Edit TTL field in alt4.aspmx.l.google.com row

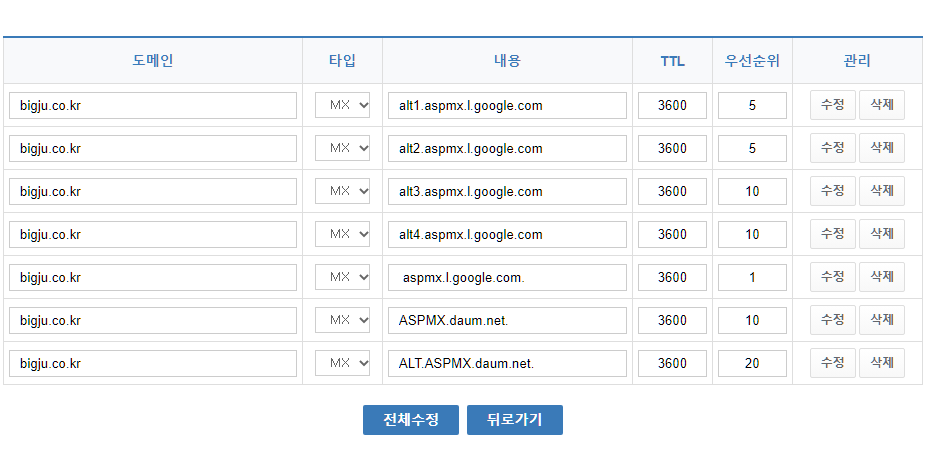(x=673, y=234)
